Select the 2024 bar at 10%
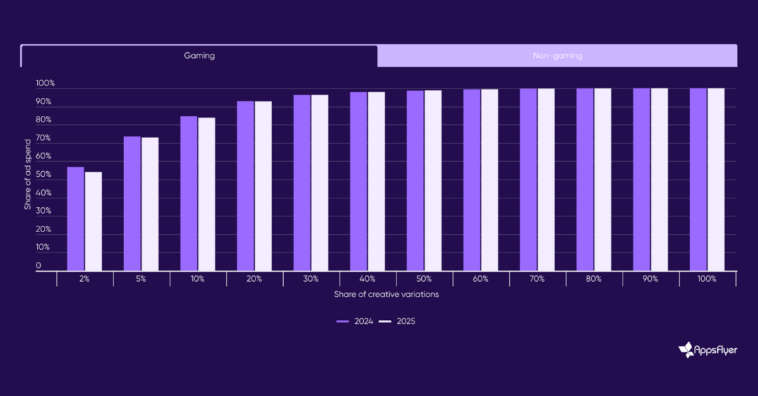 point(189,193)
